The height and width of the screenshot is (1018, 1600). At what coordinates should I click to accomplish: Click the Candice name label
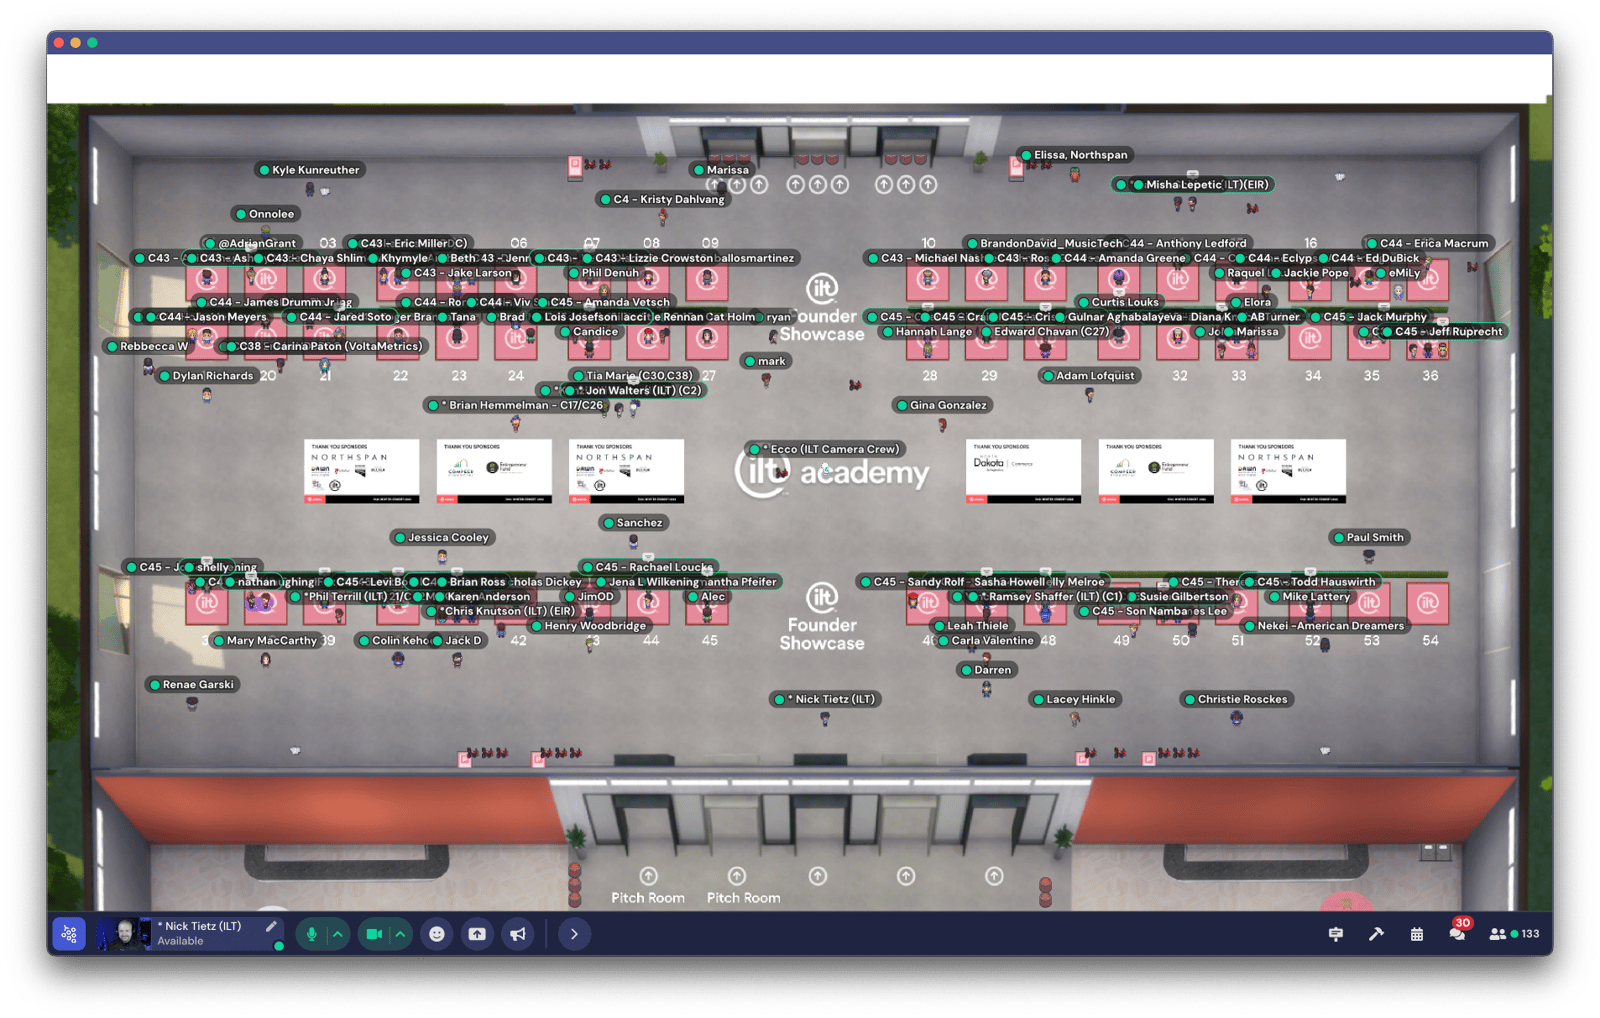[x=589, y=332]
